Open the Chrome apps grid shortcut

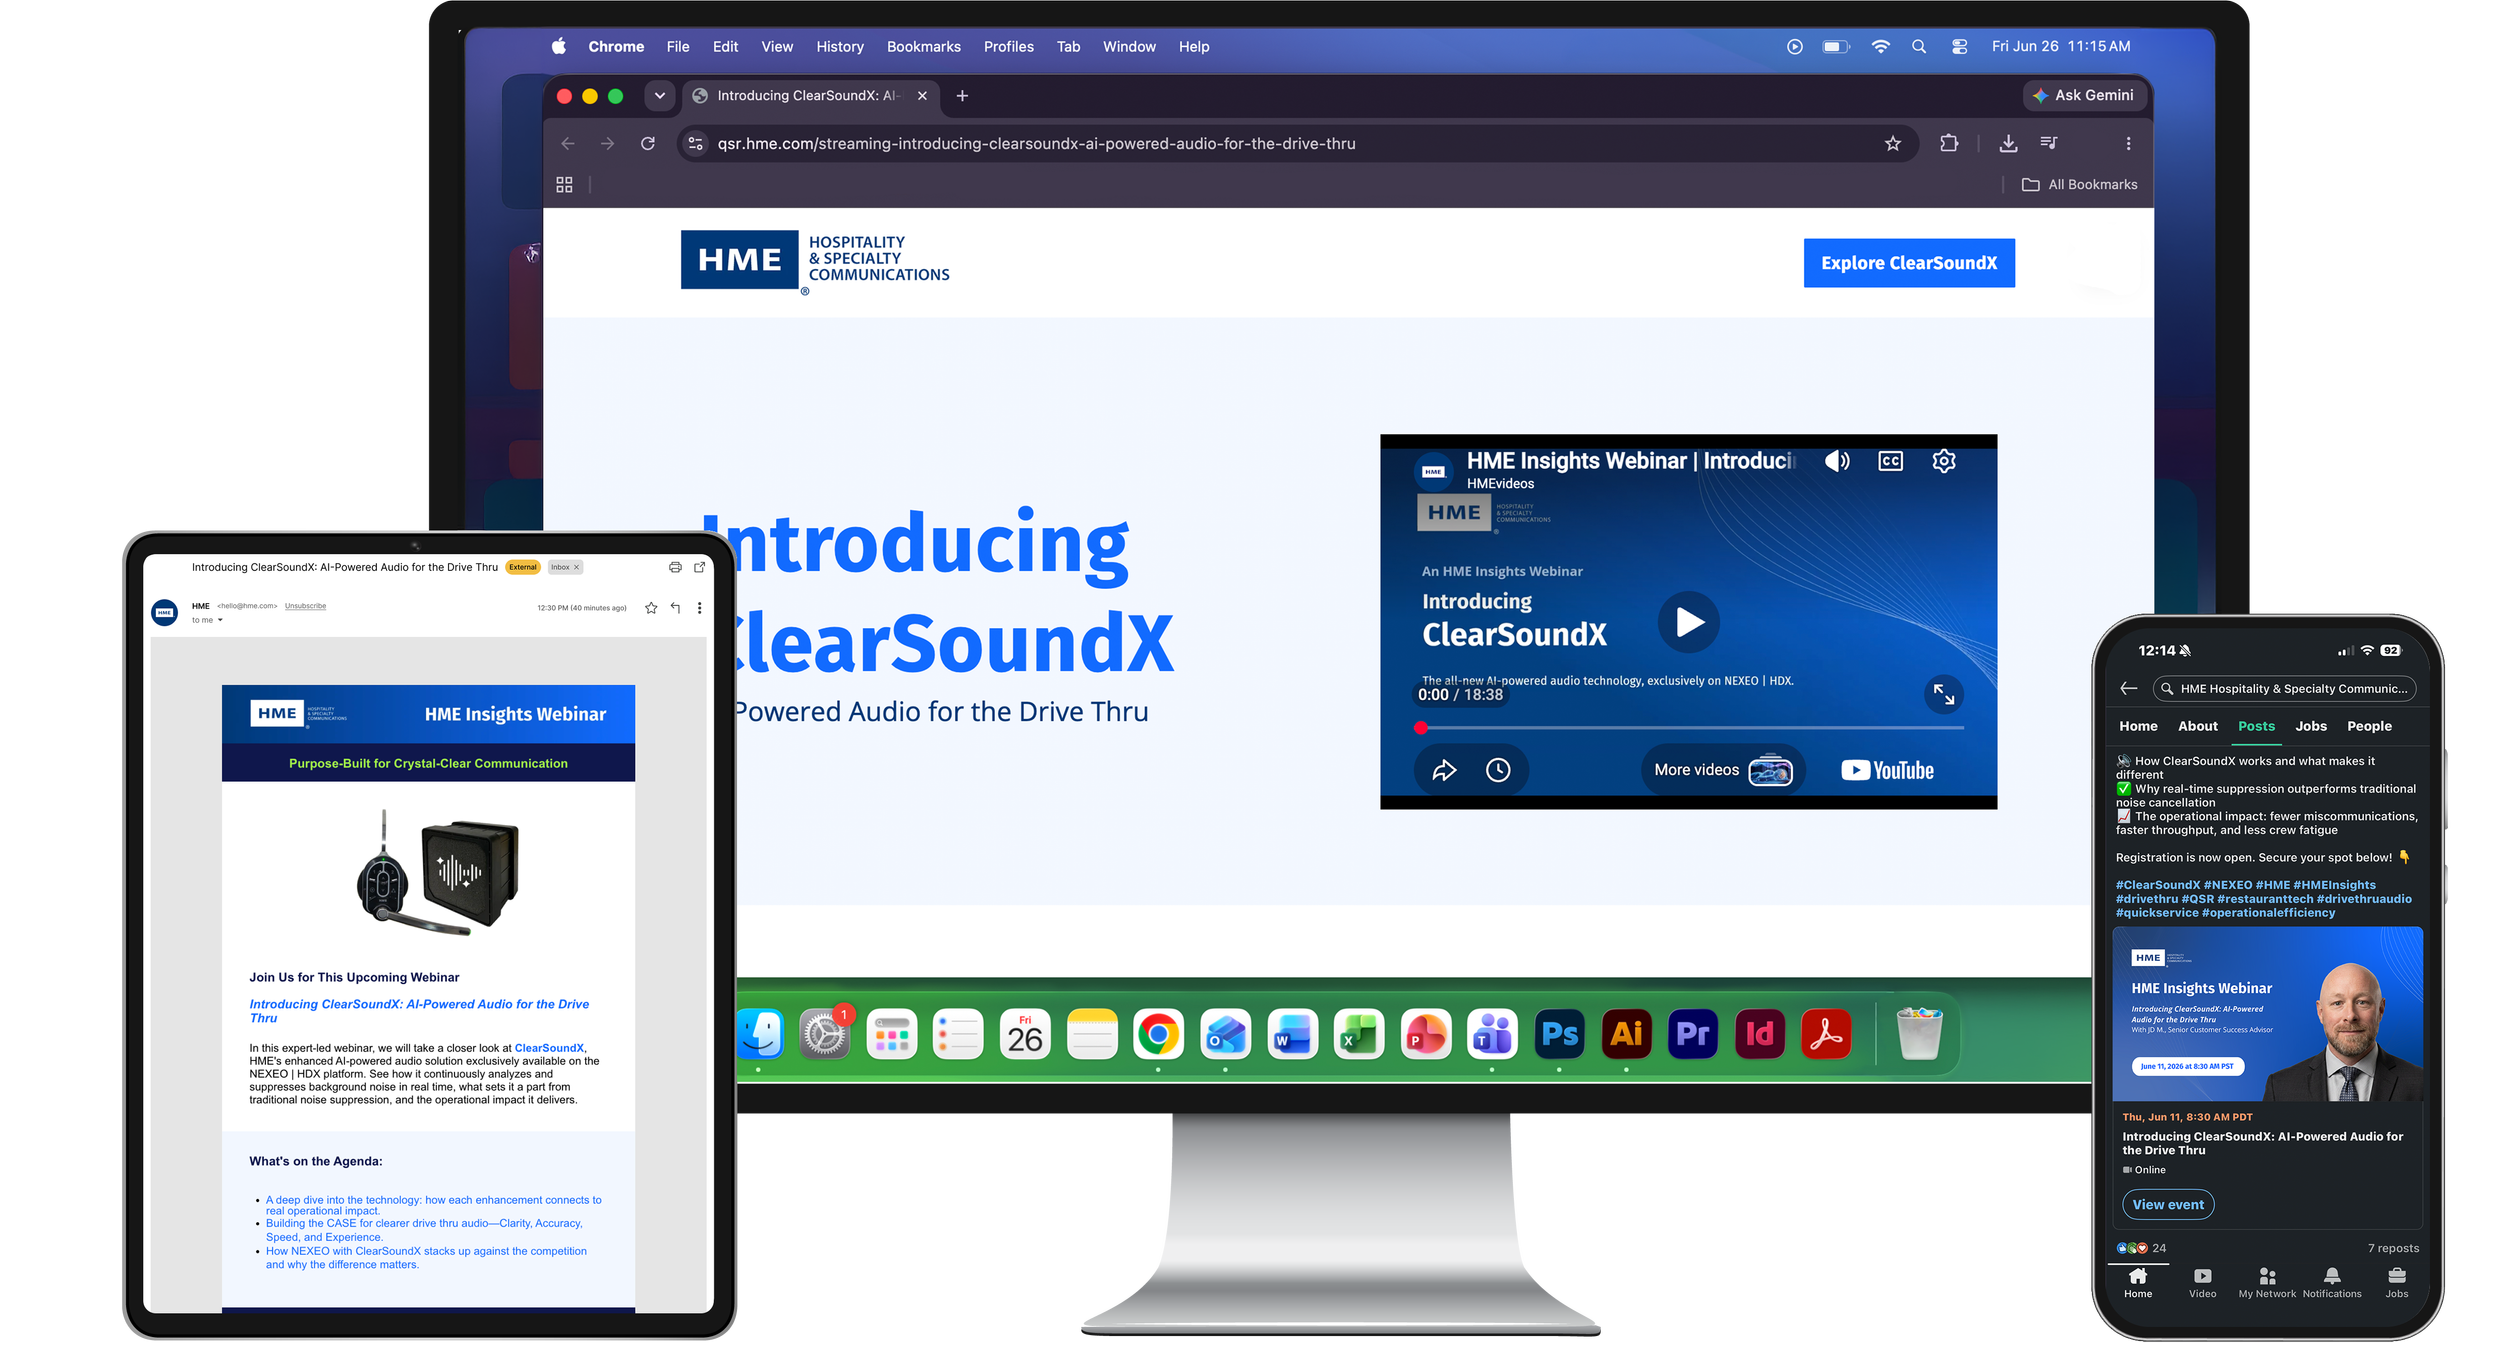[x=564, y=185]
